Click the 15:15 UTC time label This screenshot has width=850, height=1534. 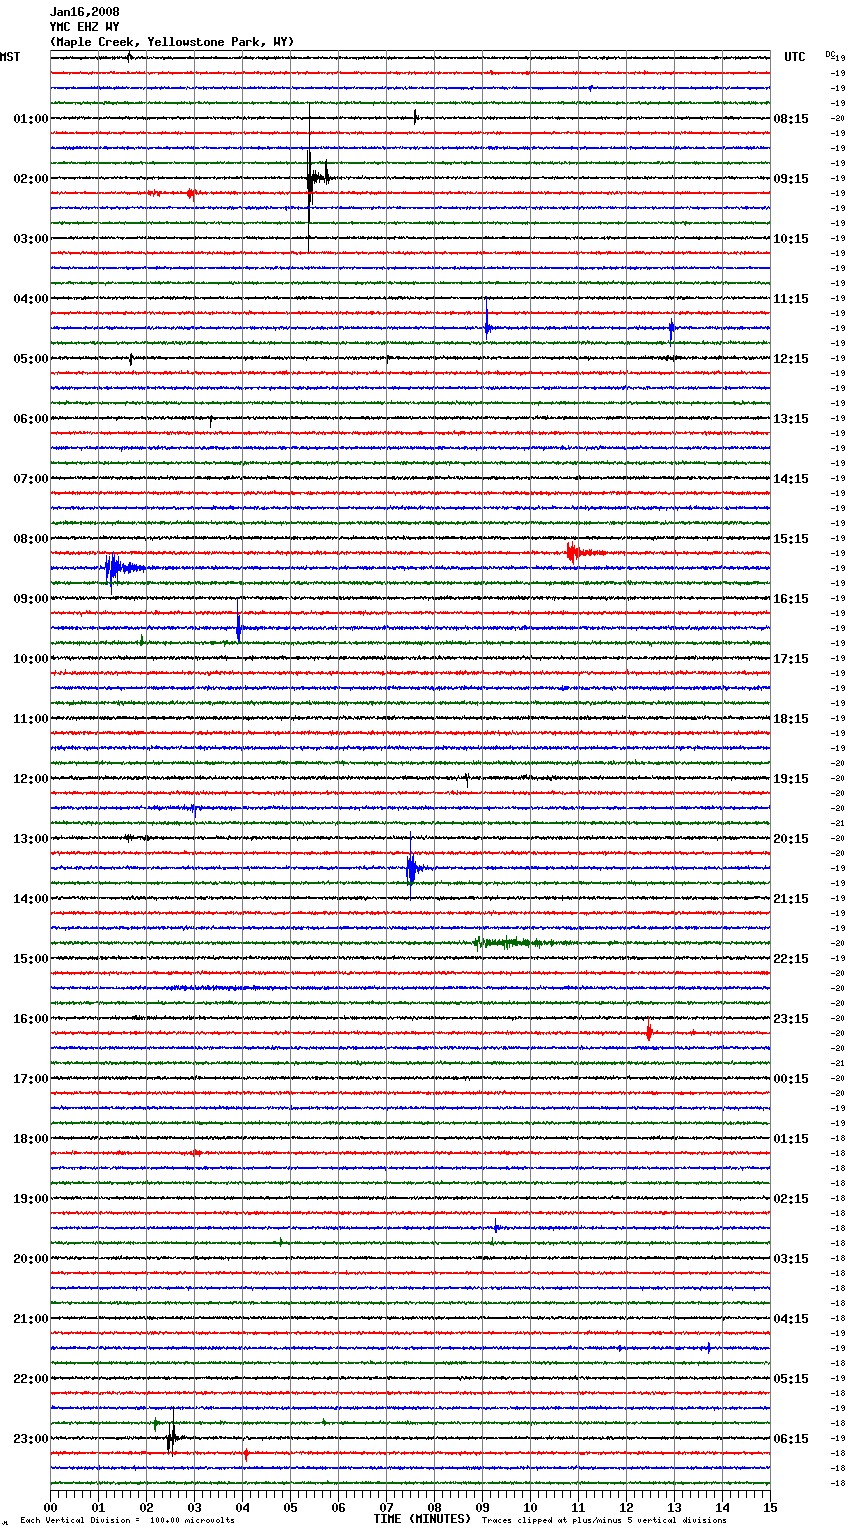click(x=791, y=539)
